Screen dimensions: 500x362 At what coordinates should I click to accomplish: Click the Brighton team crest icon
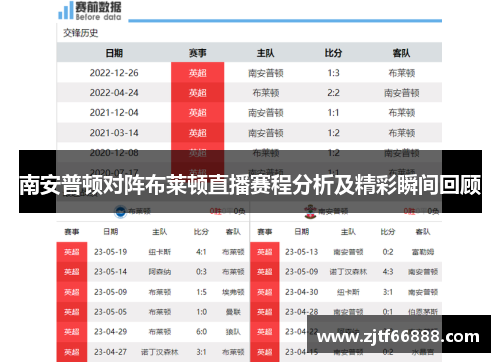[x=120, y=211]
